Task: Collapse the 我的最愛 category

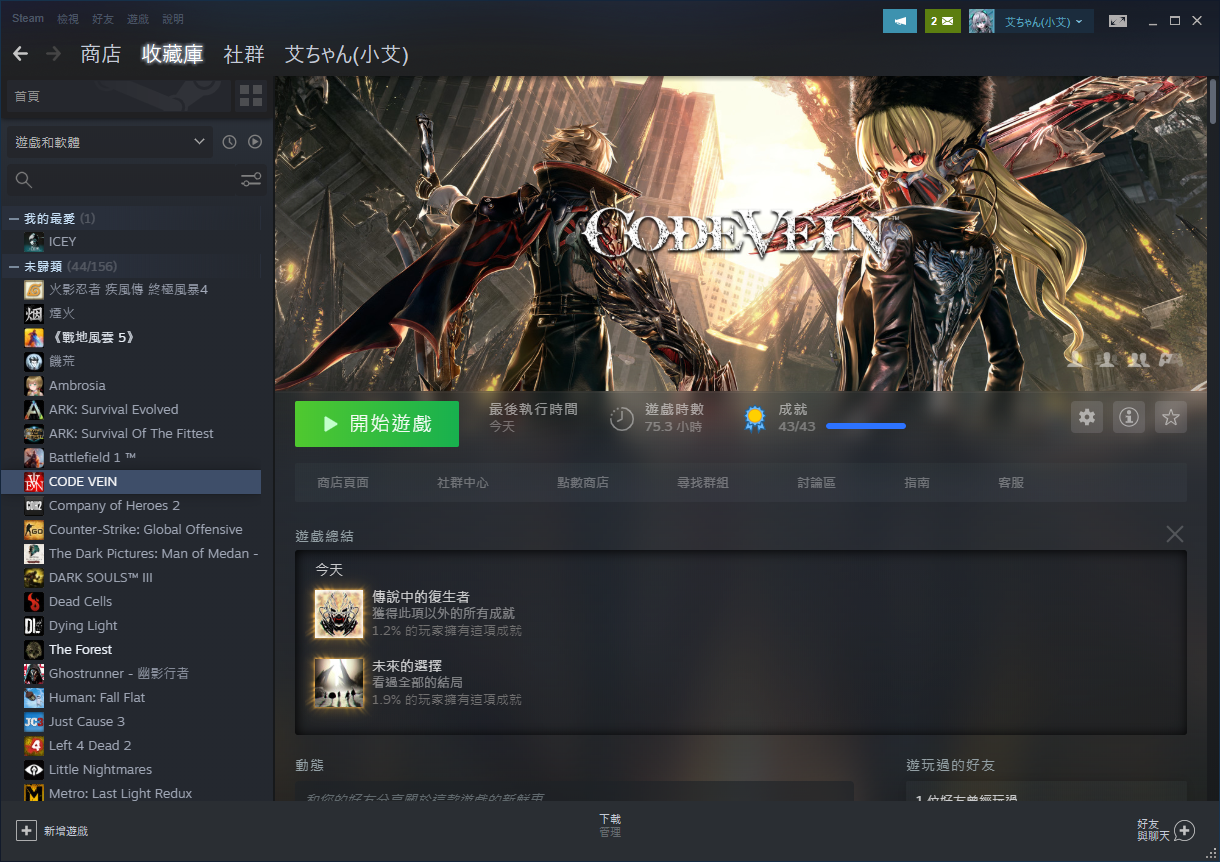Action: coord(14,218)
